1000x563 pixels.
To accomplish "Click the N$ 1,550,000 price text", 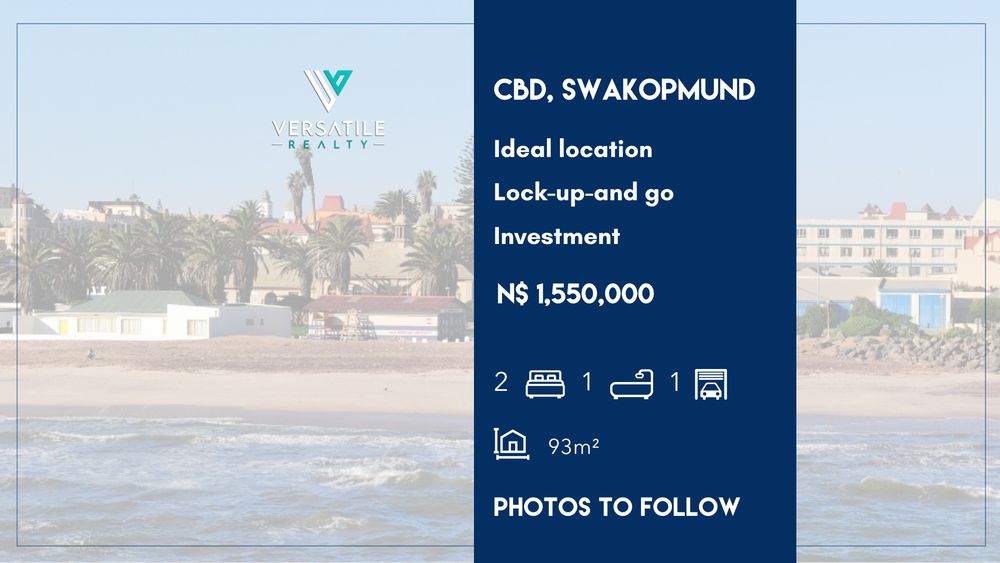I will (575, 294).
